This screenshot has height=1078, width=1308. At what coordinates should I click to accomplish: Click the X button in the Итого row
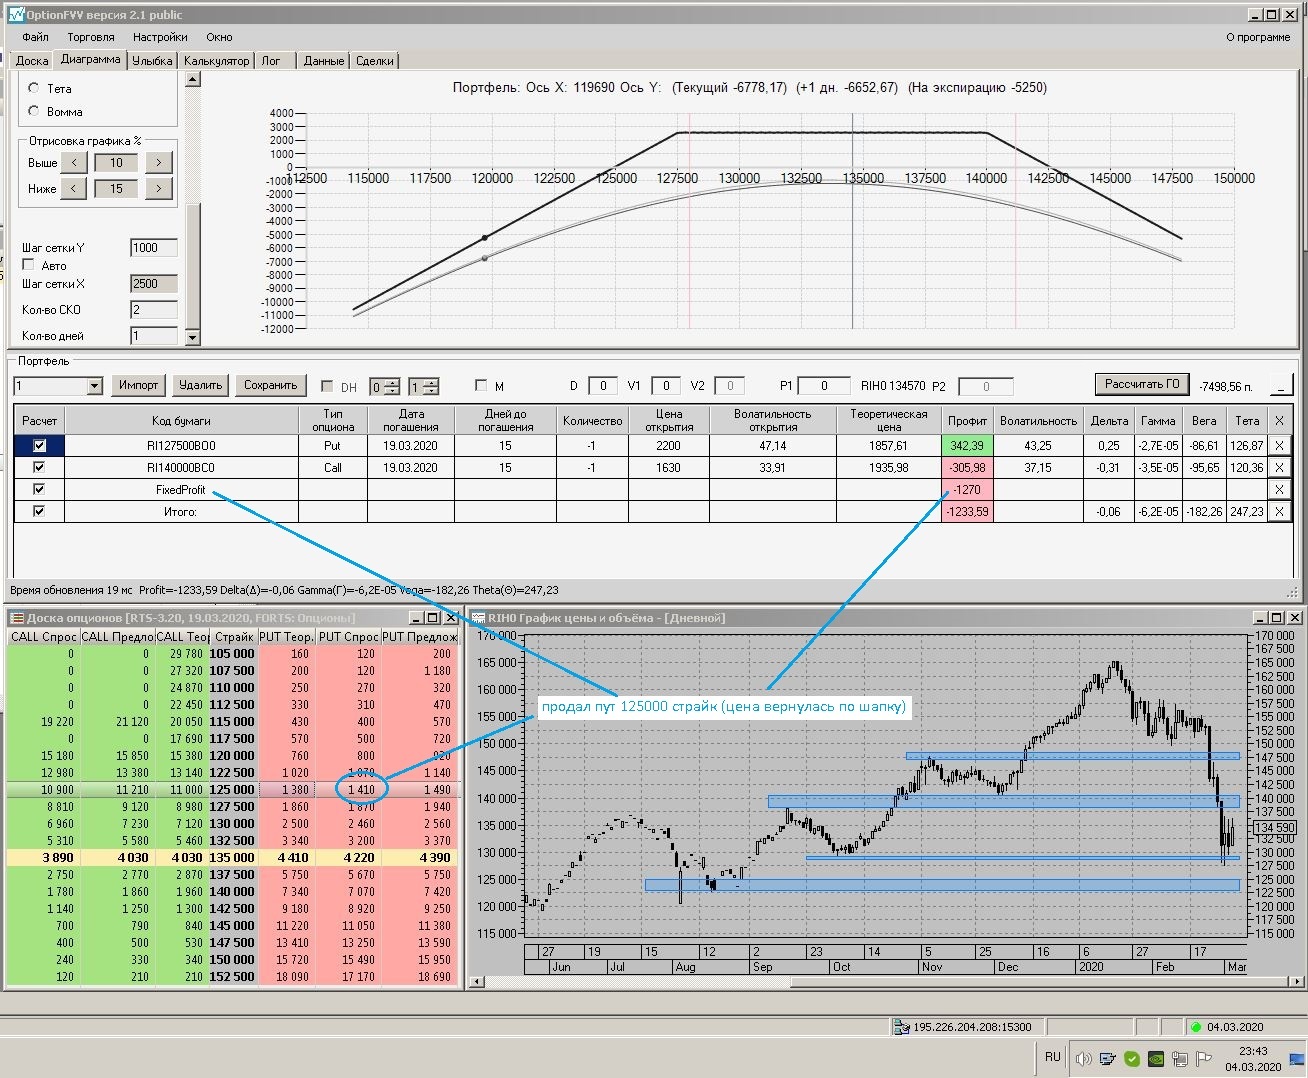tap(1279, 512)
